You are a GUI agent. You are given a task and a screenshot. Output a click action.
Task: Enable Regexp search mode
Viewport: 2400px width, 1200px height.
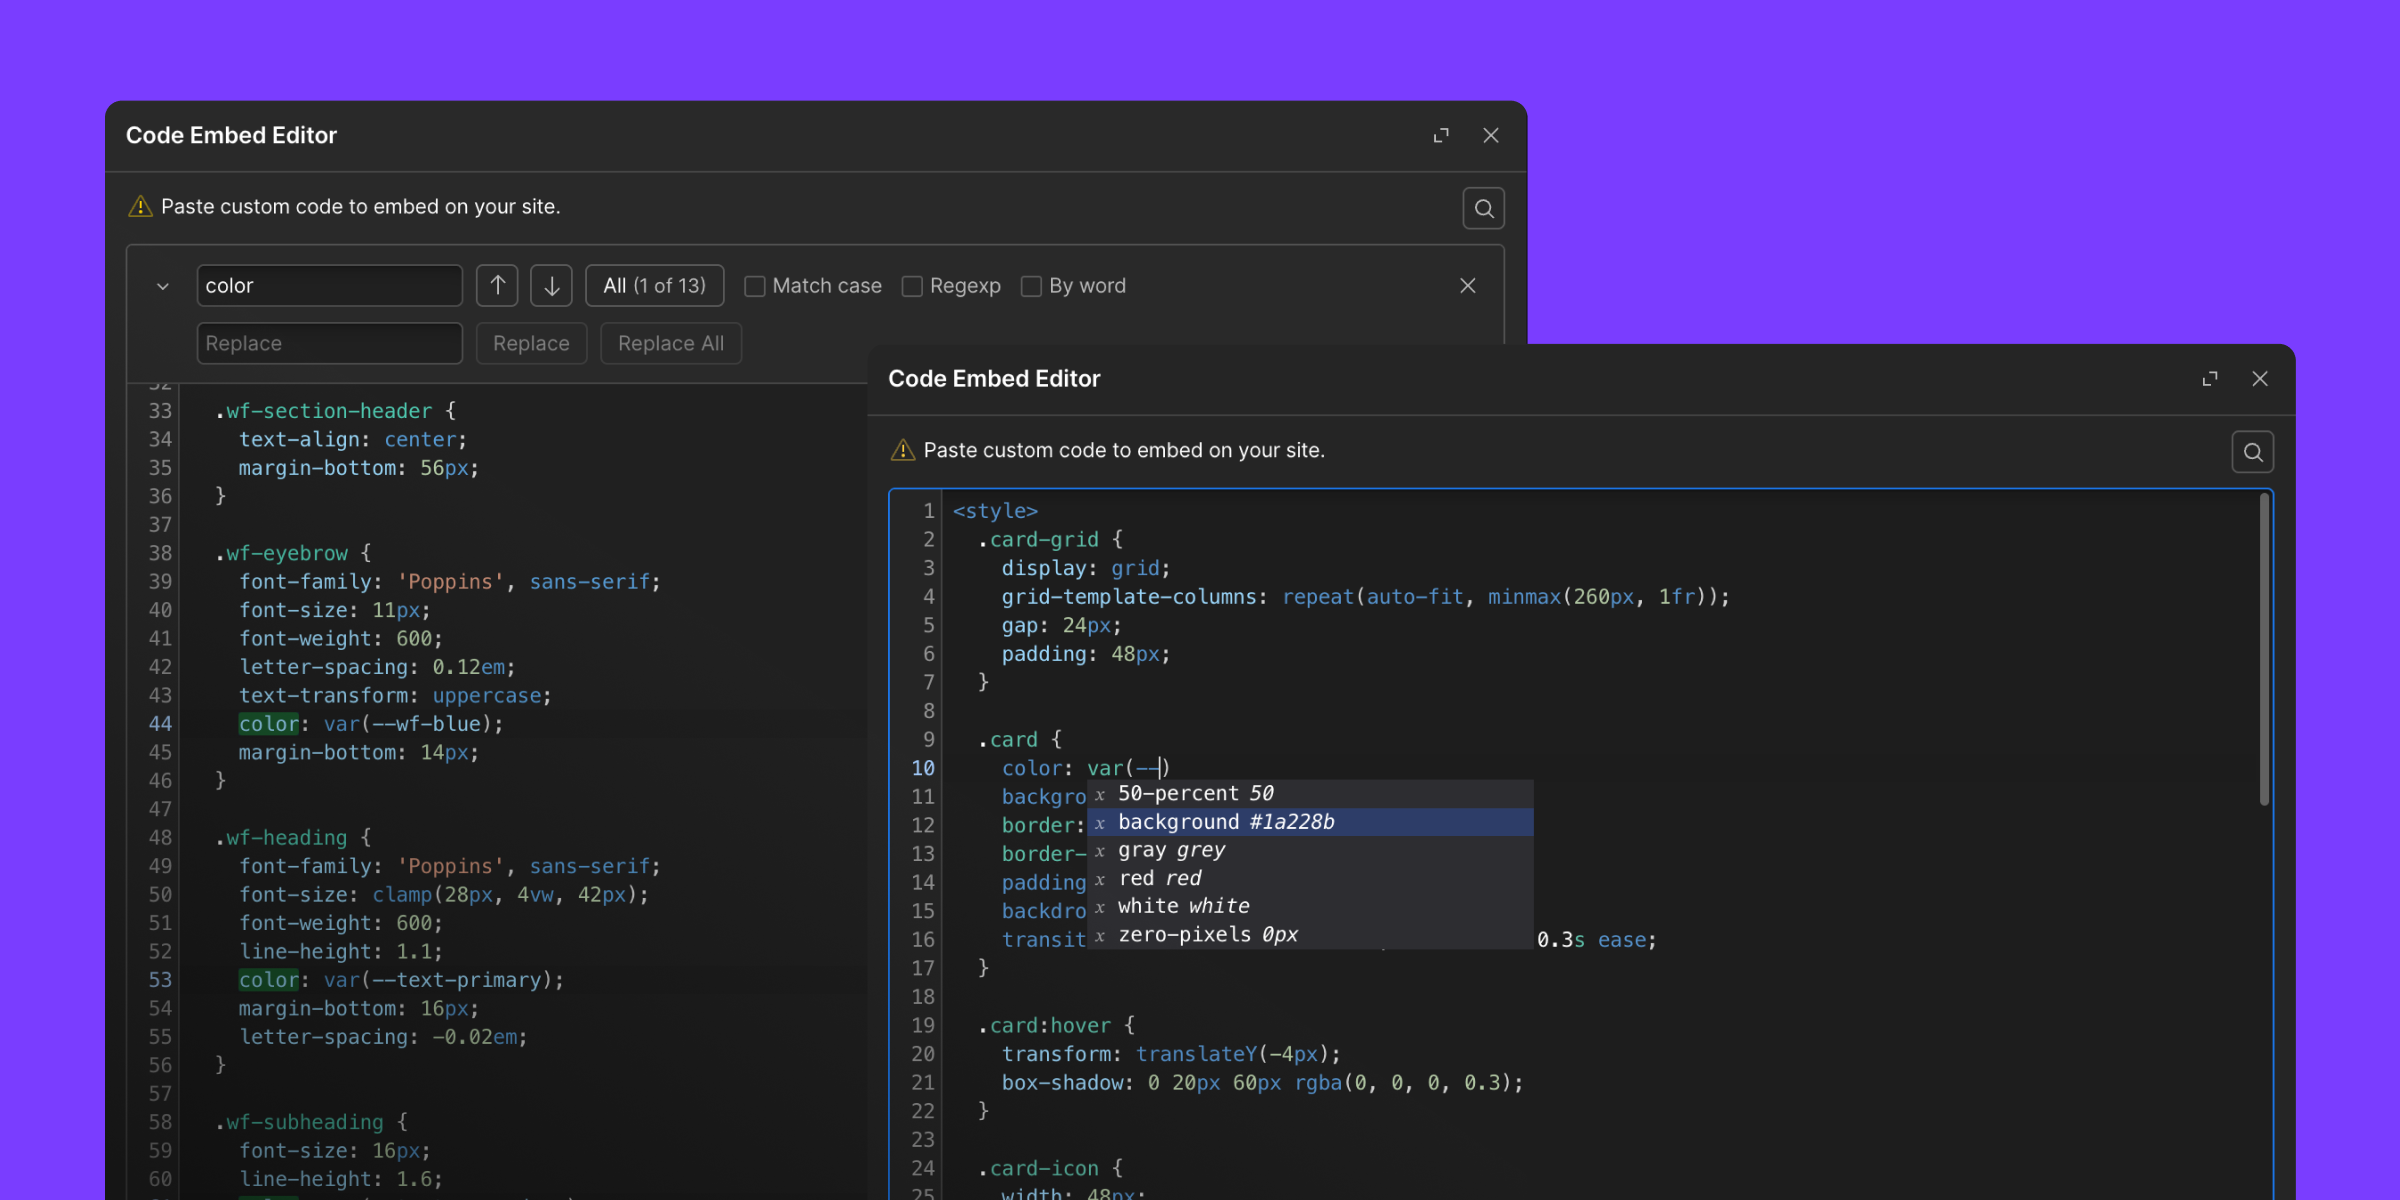coord(912,285)
